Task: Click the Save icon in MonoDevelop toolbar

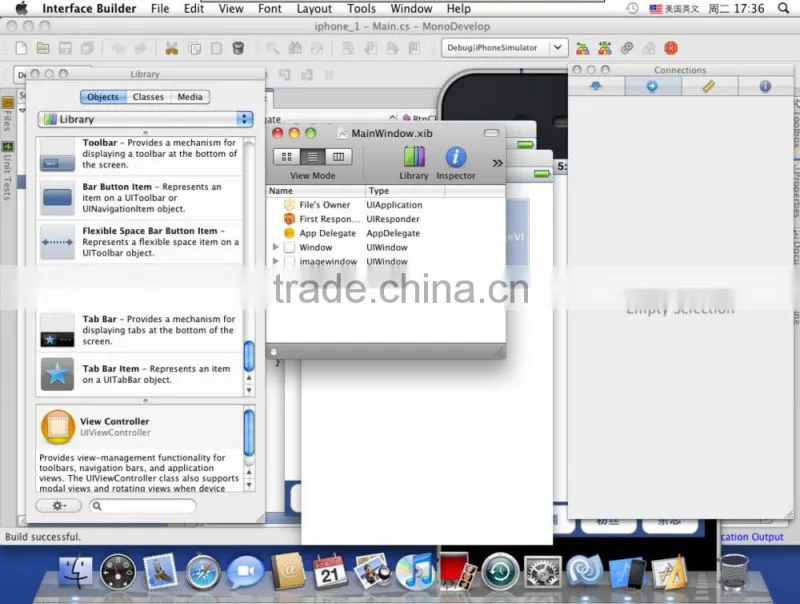Action: coord(65,48)
